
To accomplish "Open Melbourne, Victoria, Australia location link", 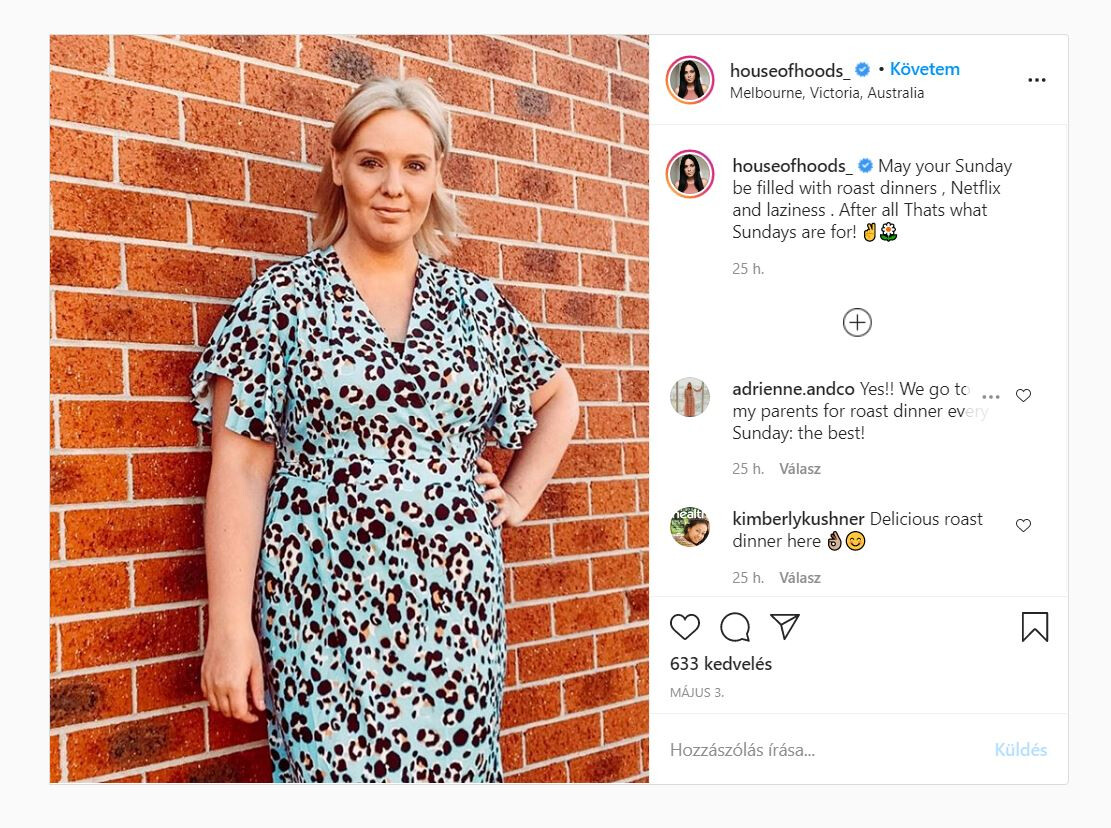I will pos(826,93).
